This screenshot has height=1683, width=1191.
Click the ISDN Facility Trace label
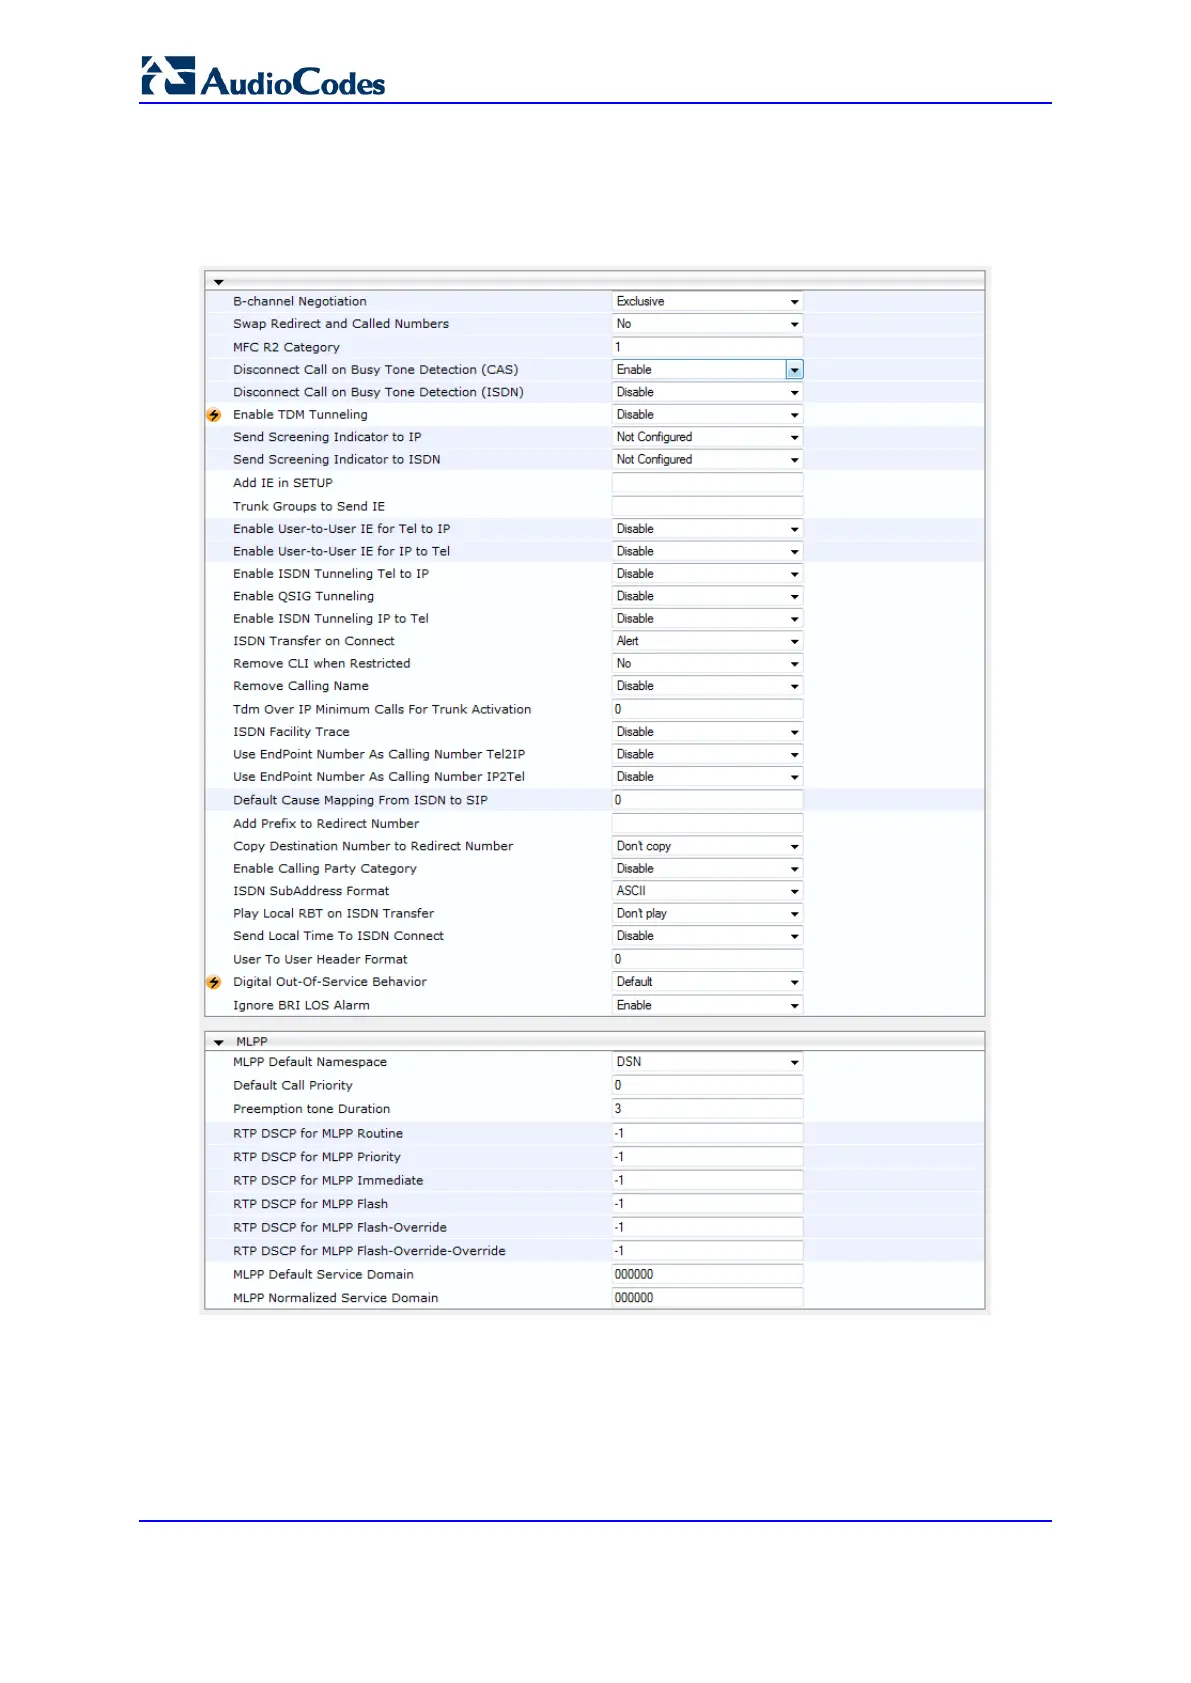click(291, 732)
